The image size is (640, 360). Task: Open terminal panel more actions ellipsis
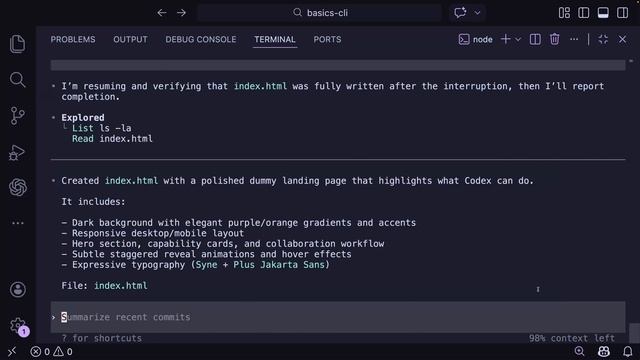pos(574,39)
